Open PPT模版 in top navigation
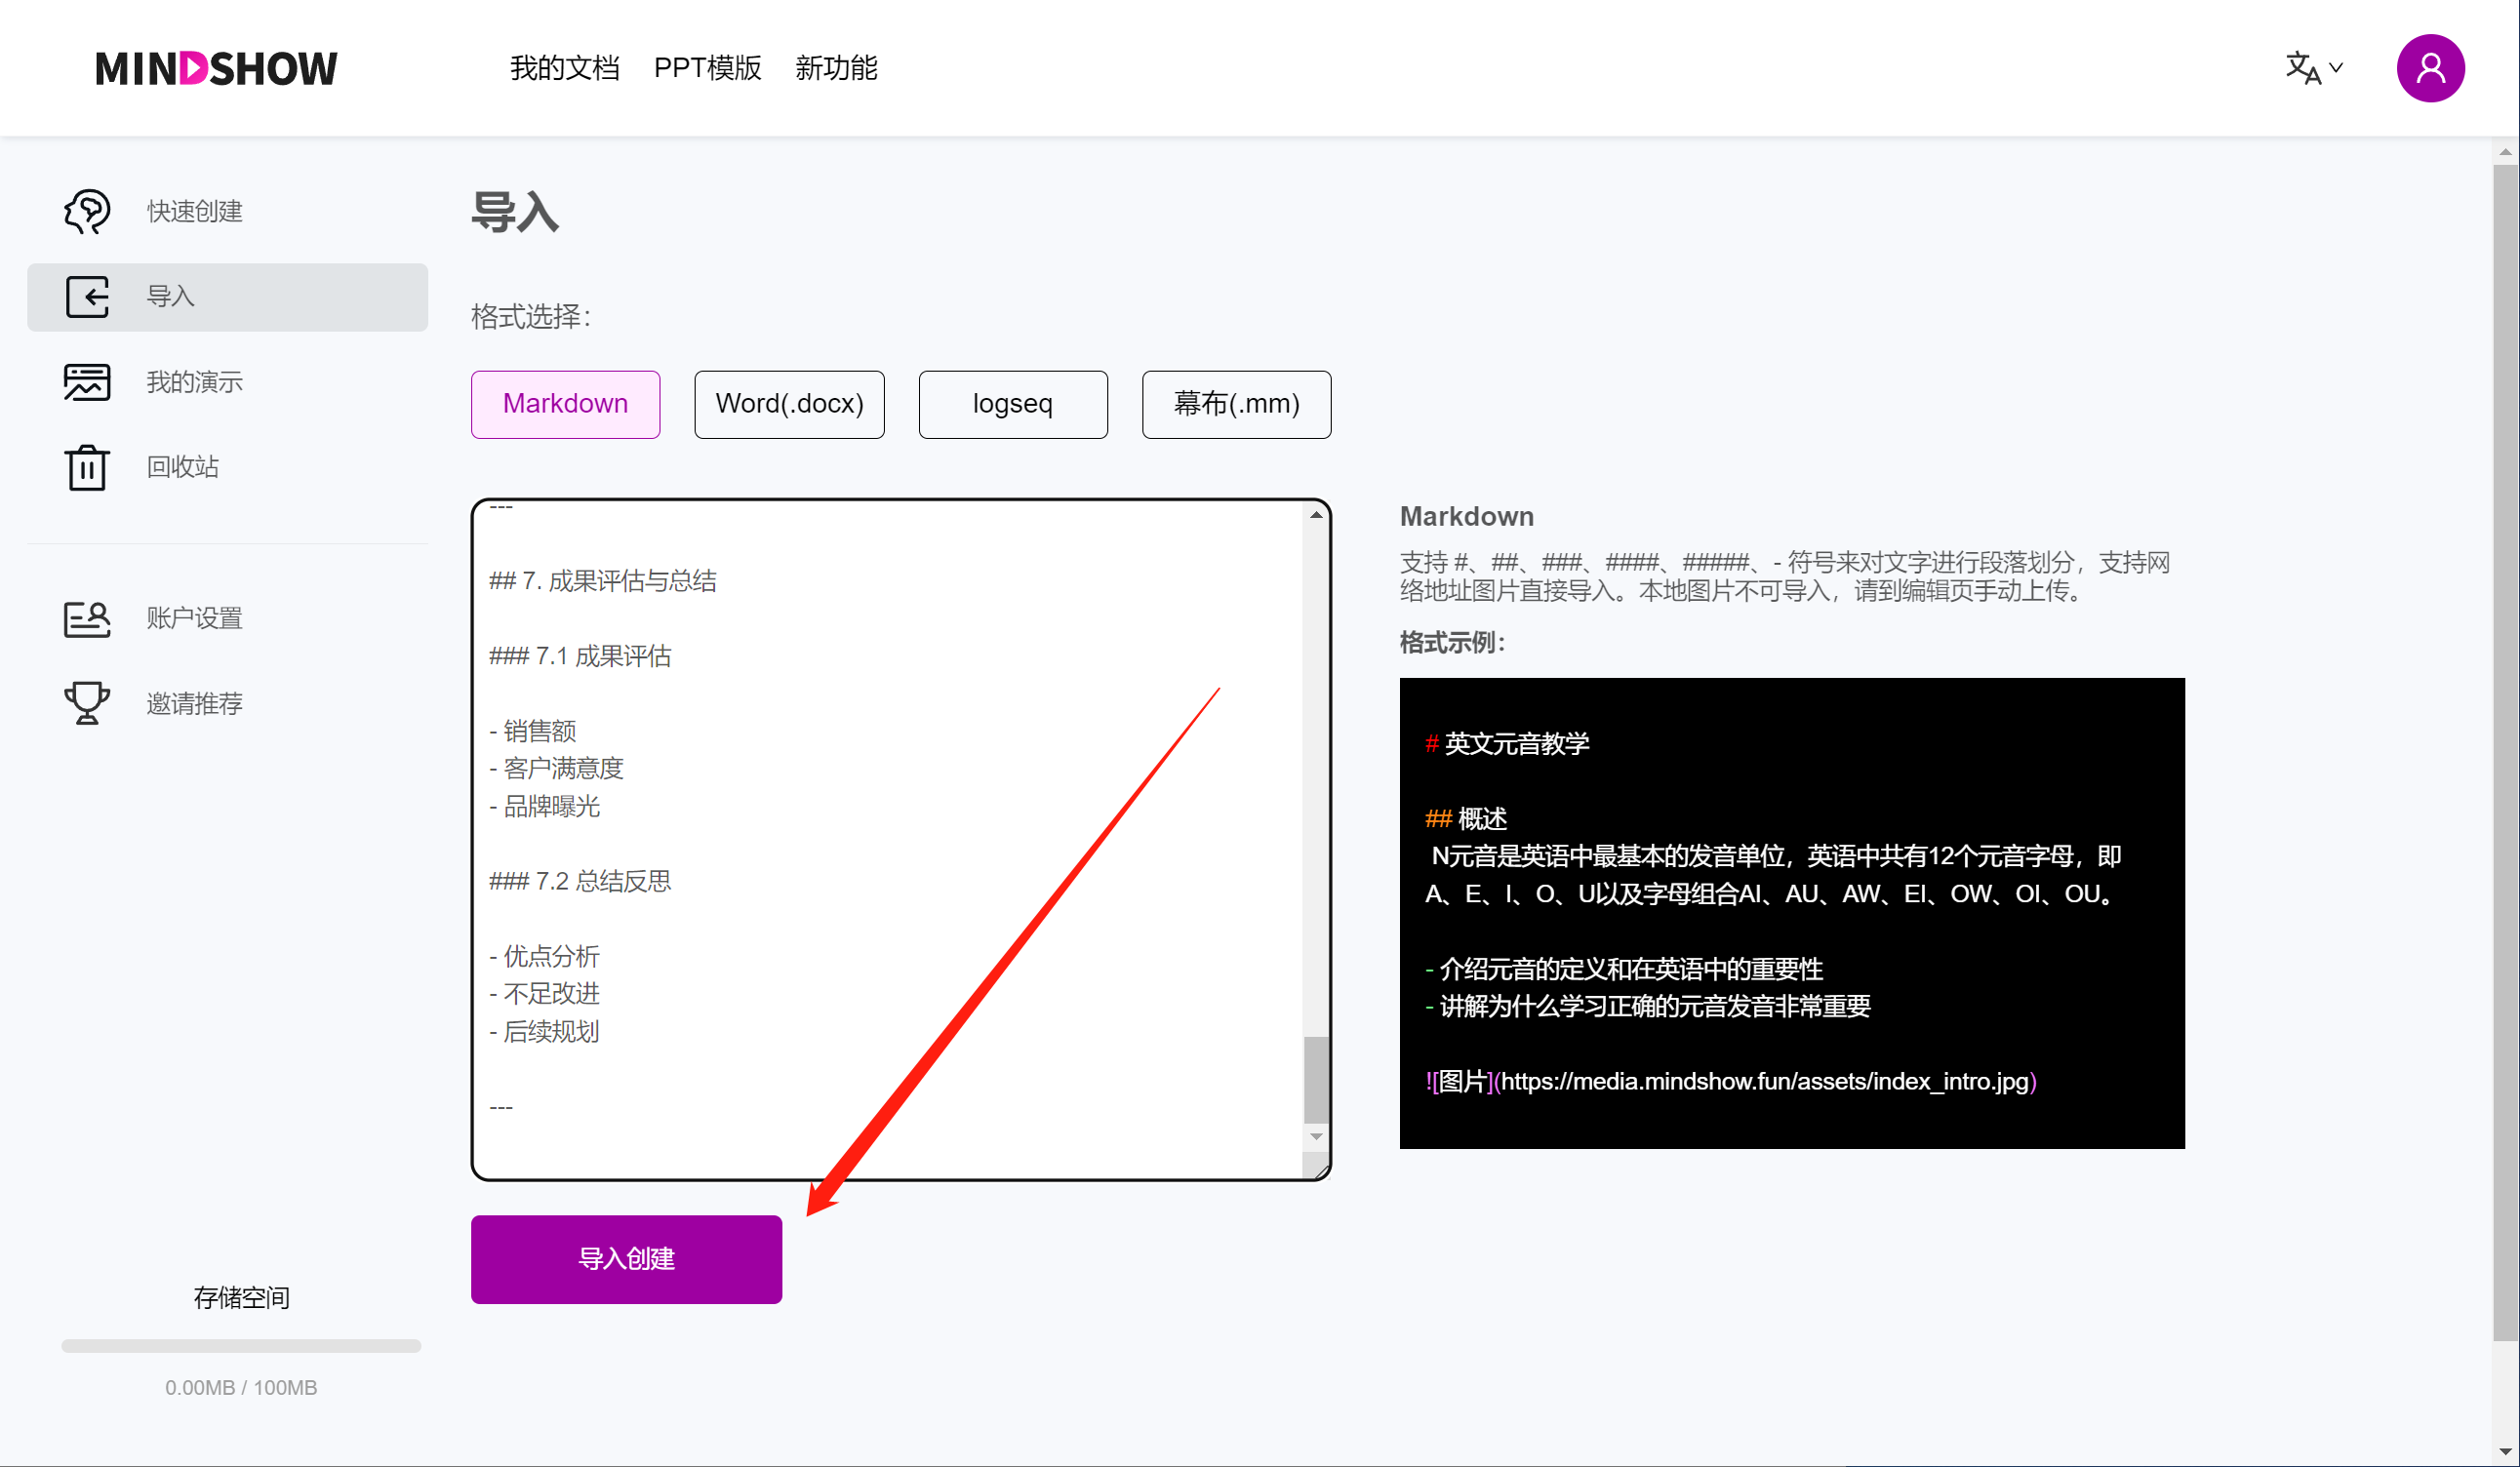The height and width of the screenshot is (1467, 2520). tap(707, 68)
